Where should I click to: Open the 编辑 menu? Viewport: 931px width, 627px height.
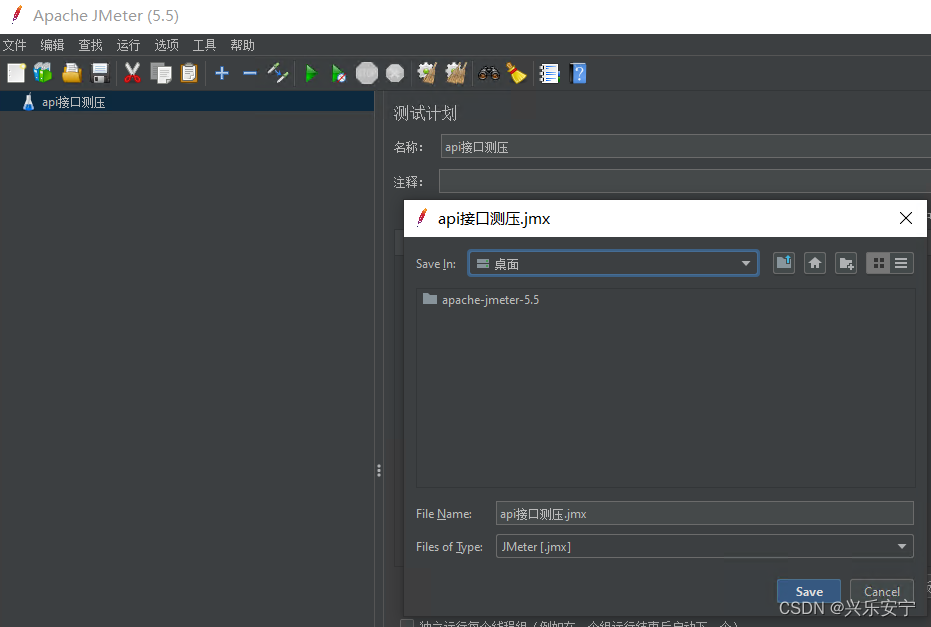tap(52, 45)
